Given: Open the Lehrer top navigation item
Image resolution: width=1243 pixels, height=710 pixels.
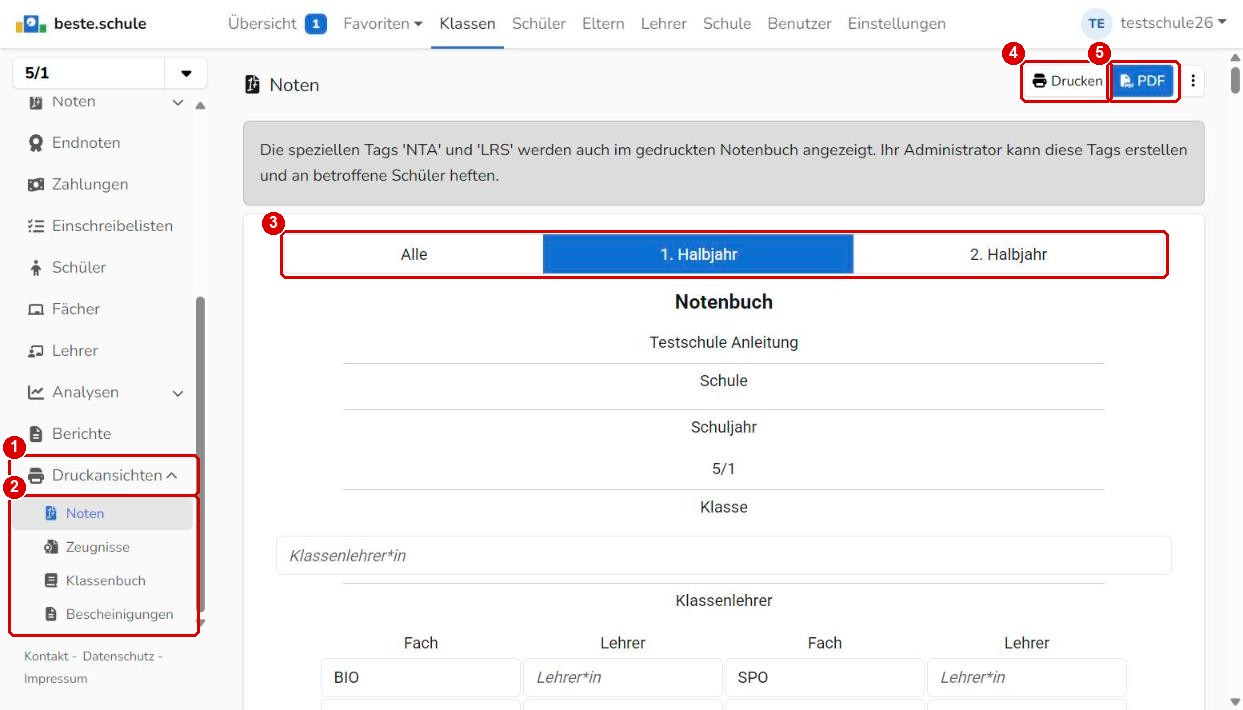Looking at the screenshot, I should coord(664,24).
